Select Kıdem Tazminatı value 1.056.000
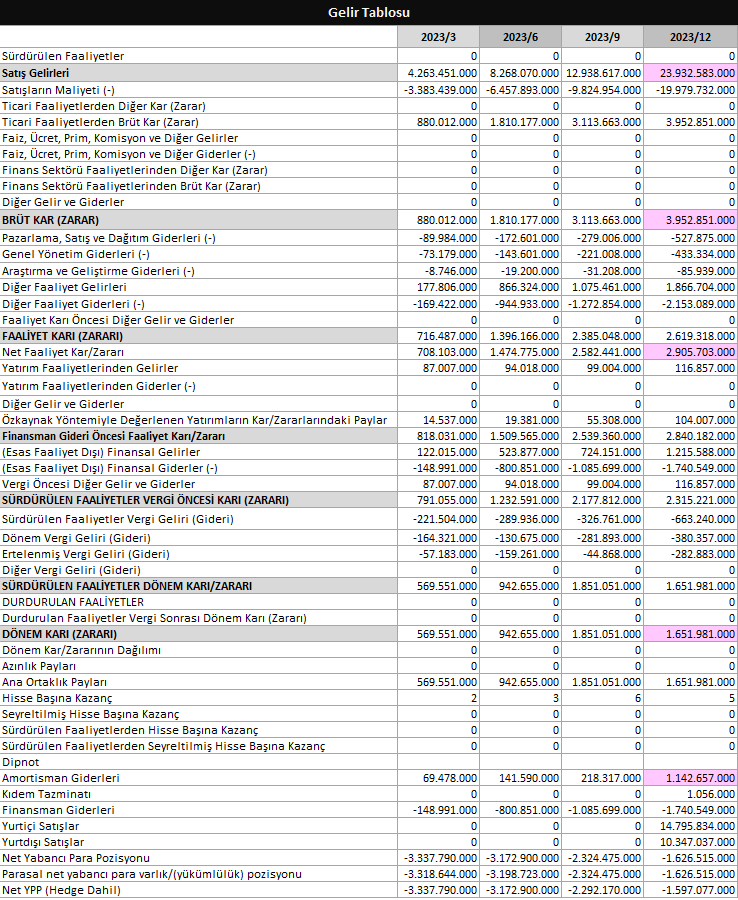The image size is (738, 900). pos(690,794)
